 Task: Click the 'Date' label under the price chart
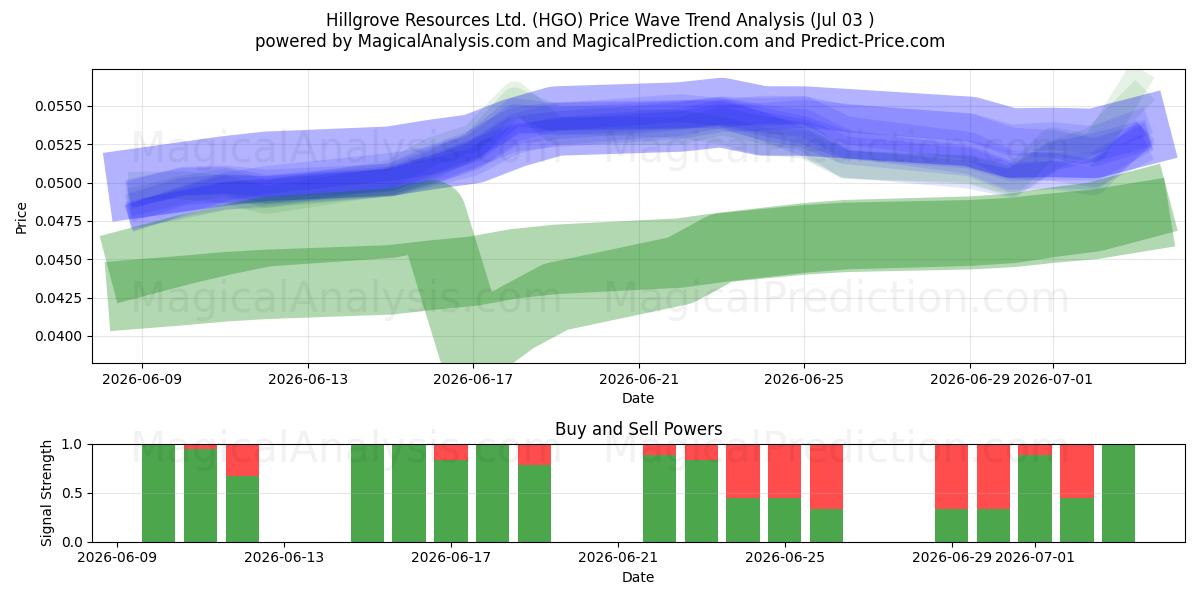(638, 398)
